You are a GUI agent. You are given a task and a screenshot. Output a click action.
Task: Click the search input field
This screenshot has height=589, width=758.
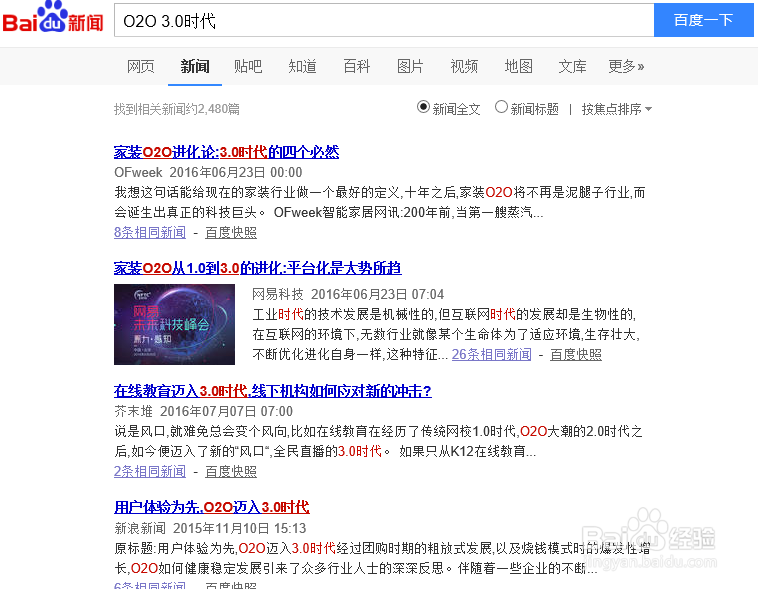tap(384, 20)
